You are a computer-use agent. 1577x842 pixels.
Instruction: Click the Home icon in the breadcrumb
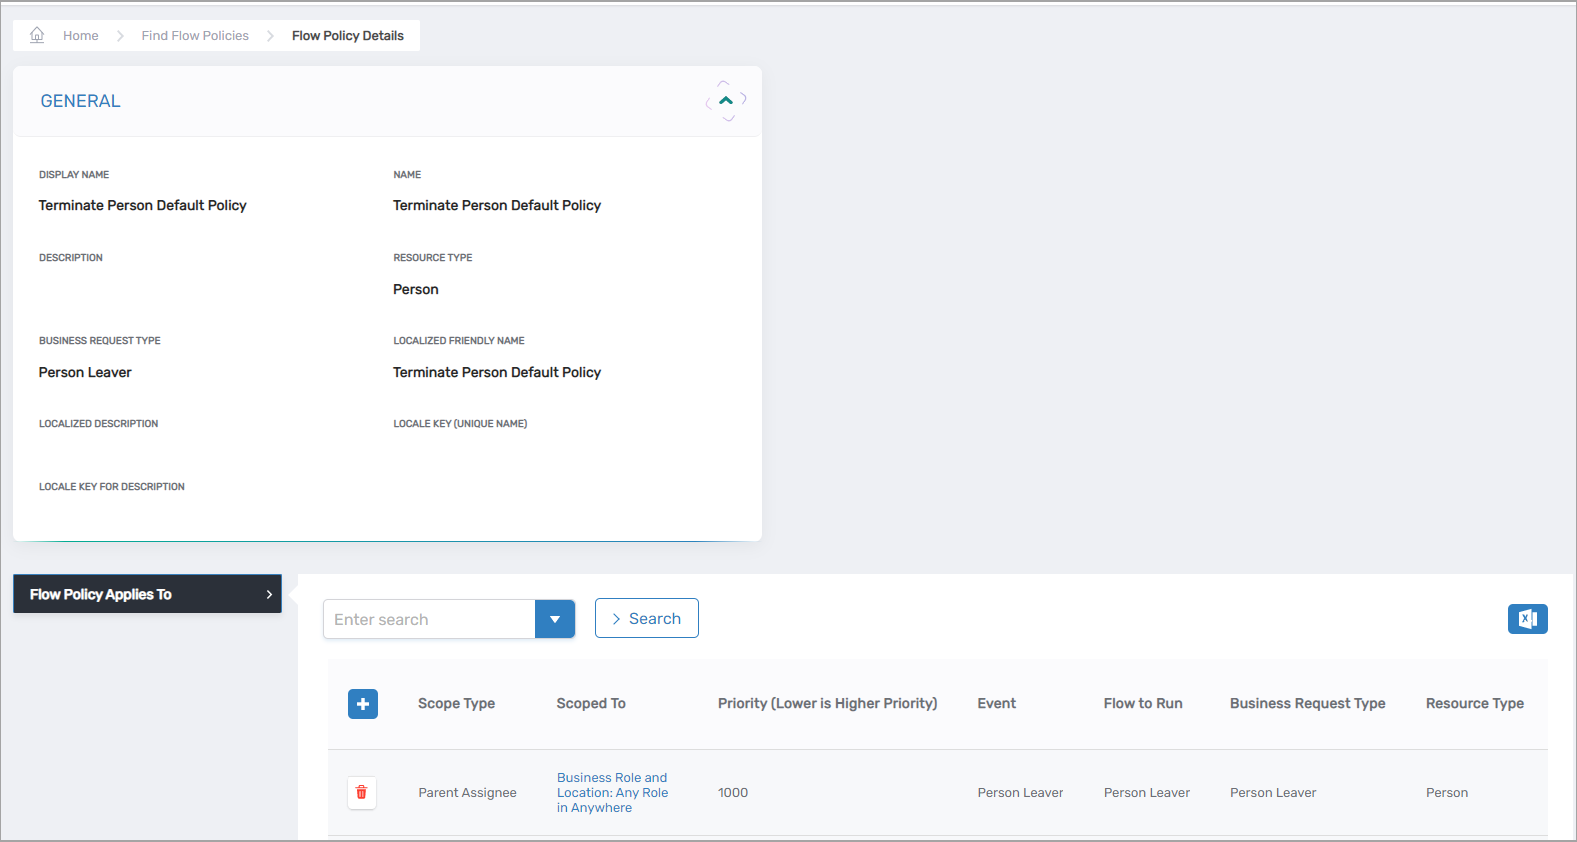[37, 35]
